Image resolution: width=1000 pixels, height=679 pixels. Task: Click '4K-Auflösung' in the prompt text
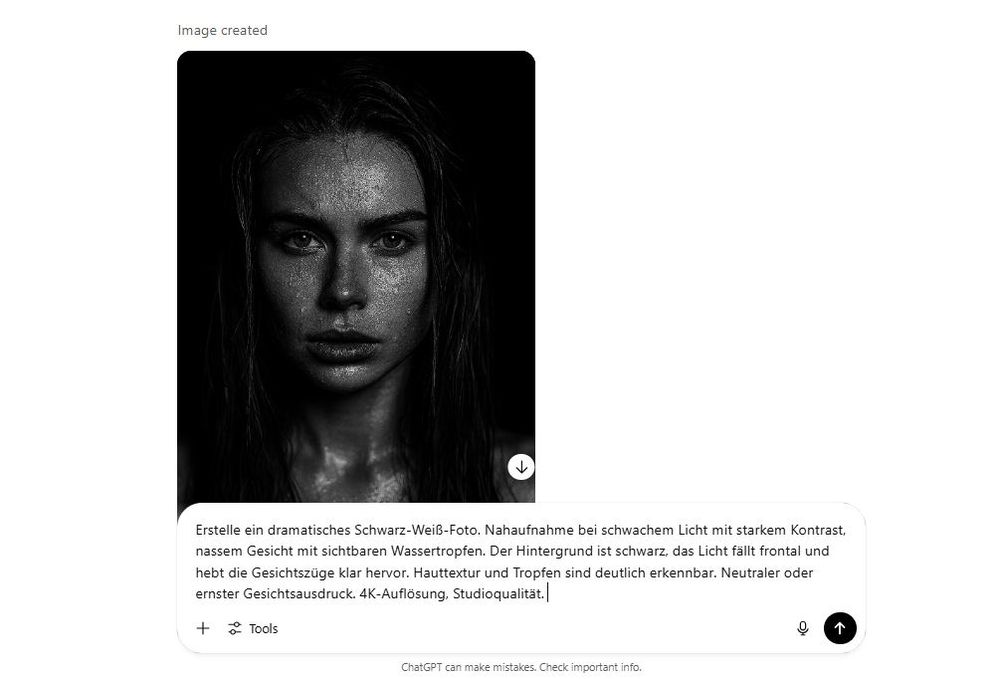404,594
